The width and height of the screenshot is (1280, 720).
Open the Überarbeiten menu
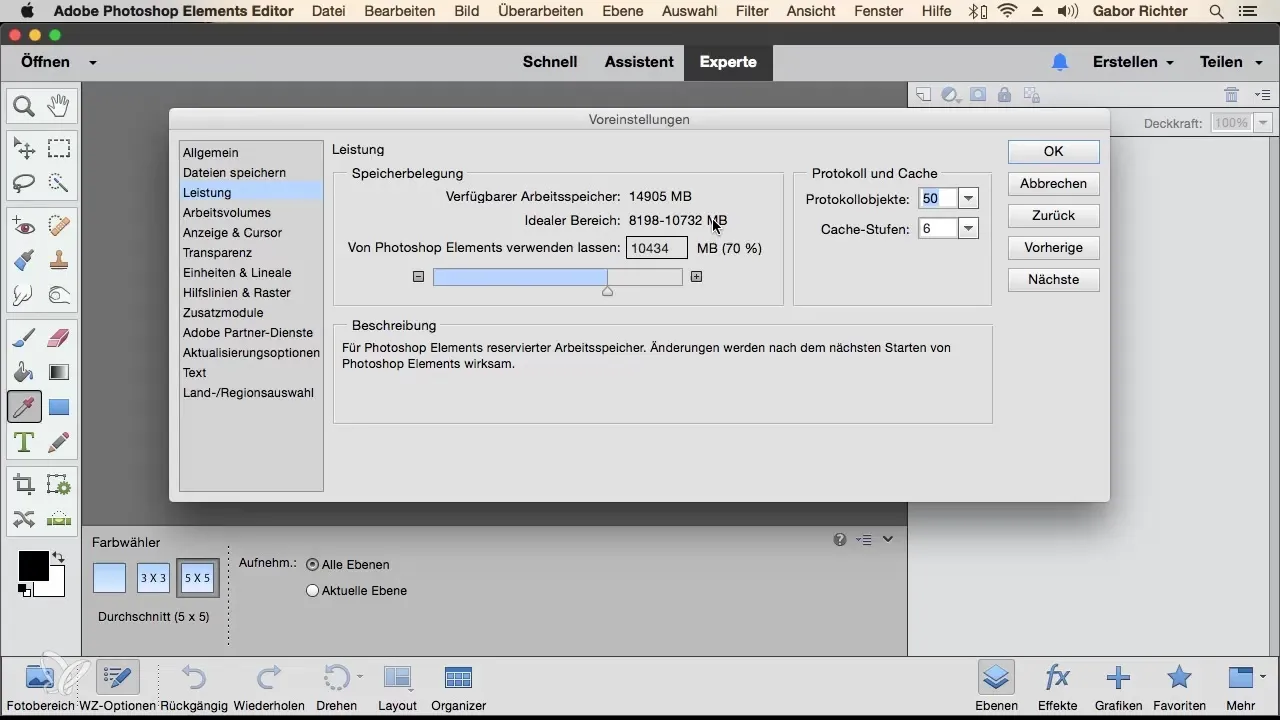(x=540, y=11)
